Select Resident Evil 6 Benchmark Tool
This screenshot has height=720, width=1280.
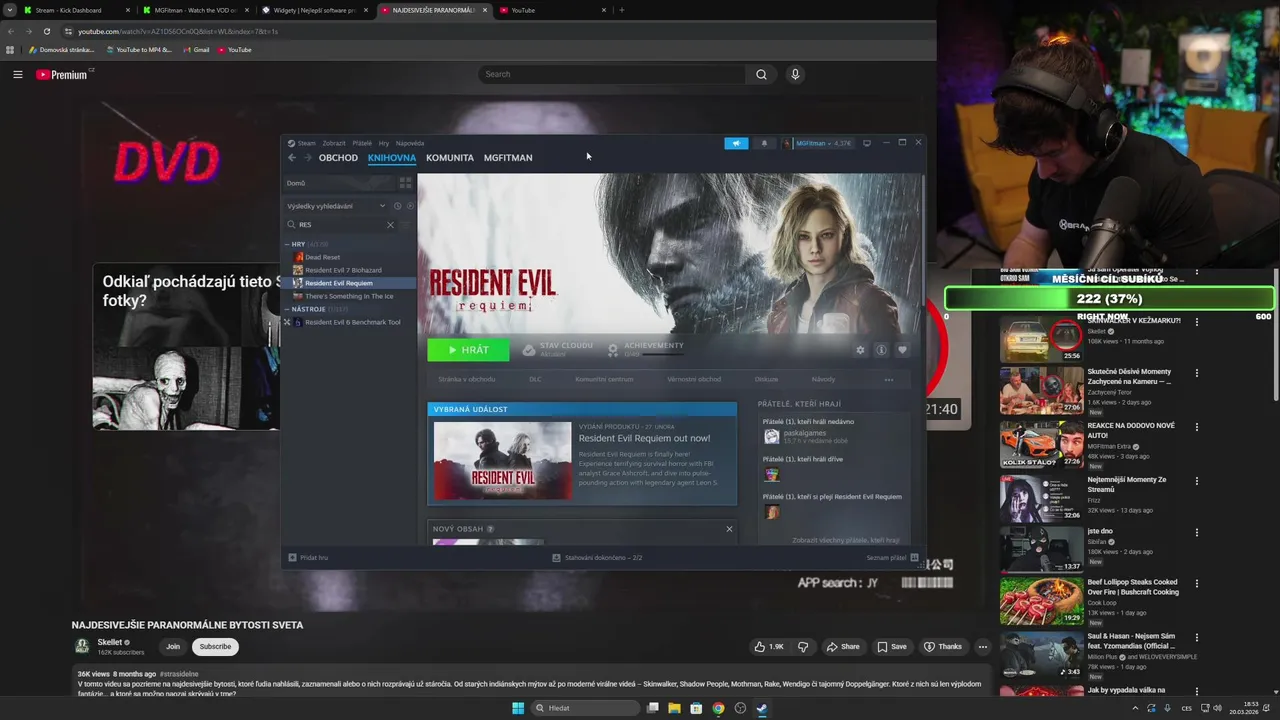tap(352, 323)
